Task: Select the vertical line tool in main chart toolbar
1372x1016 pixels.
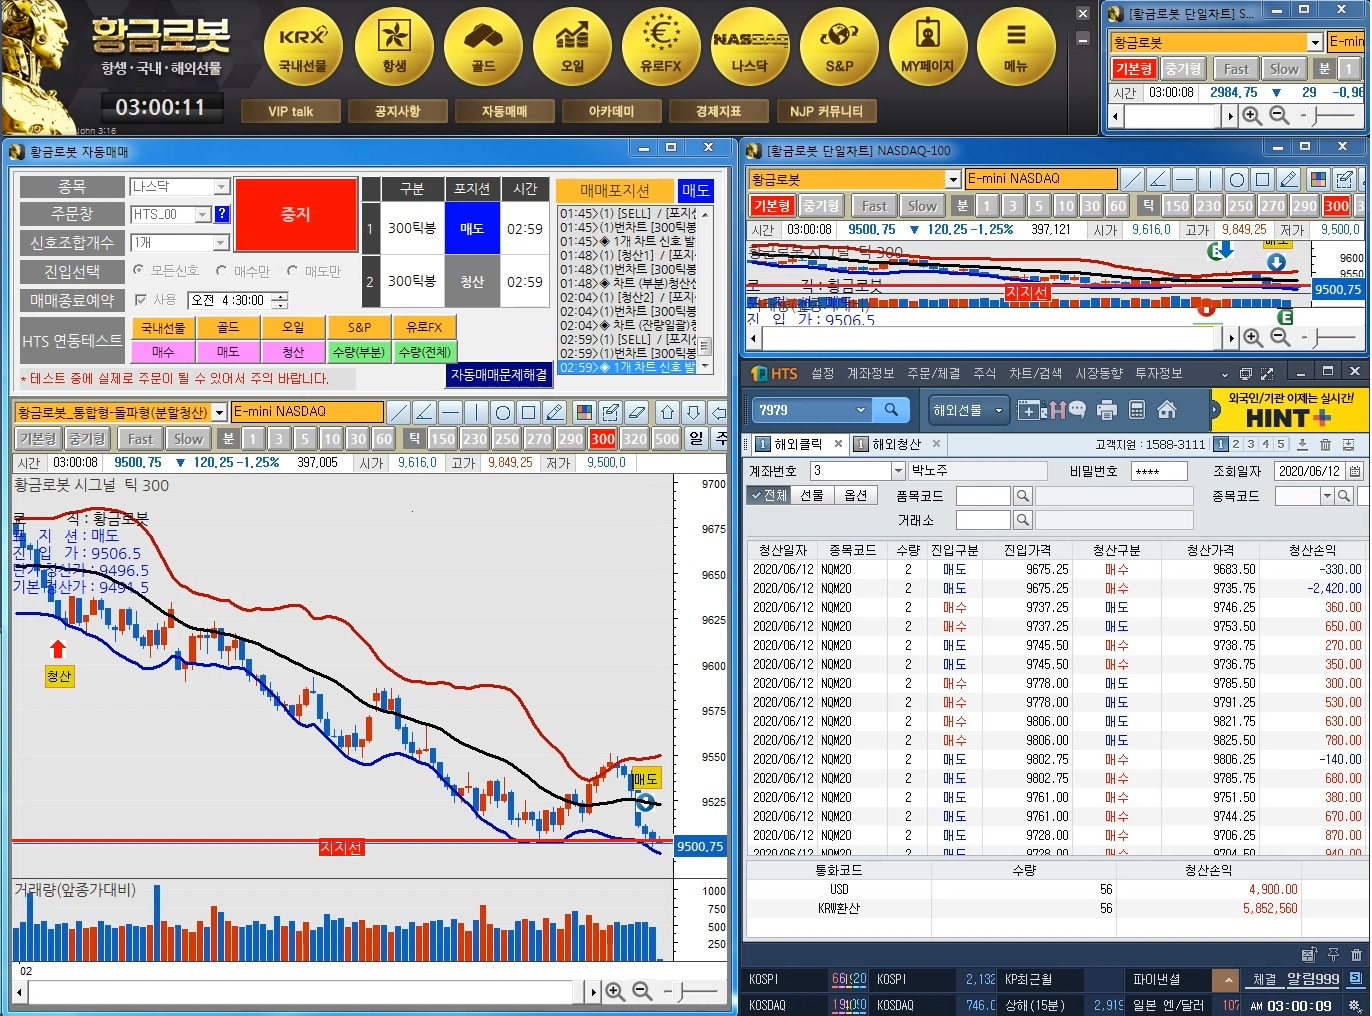Action: 476,412
